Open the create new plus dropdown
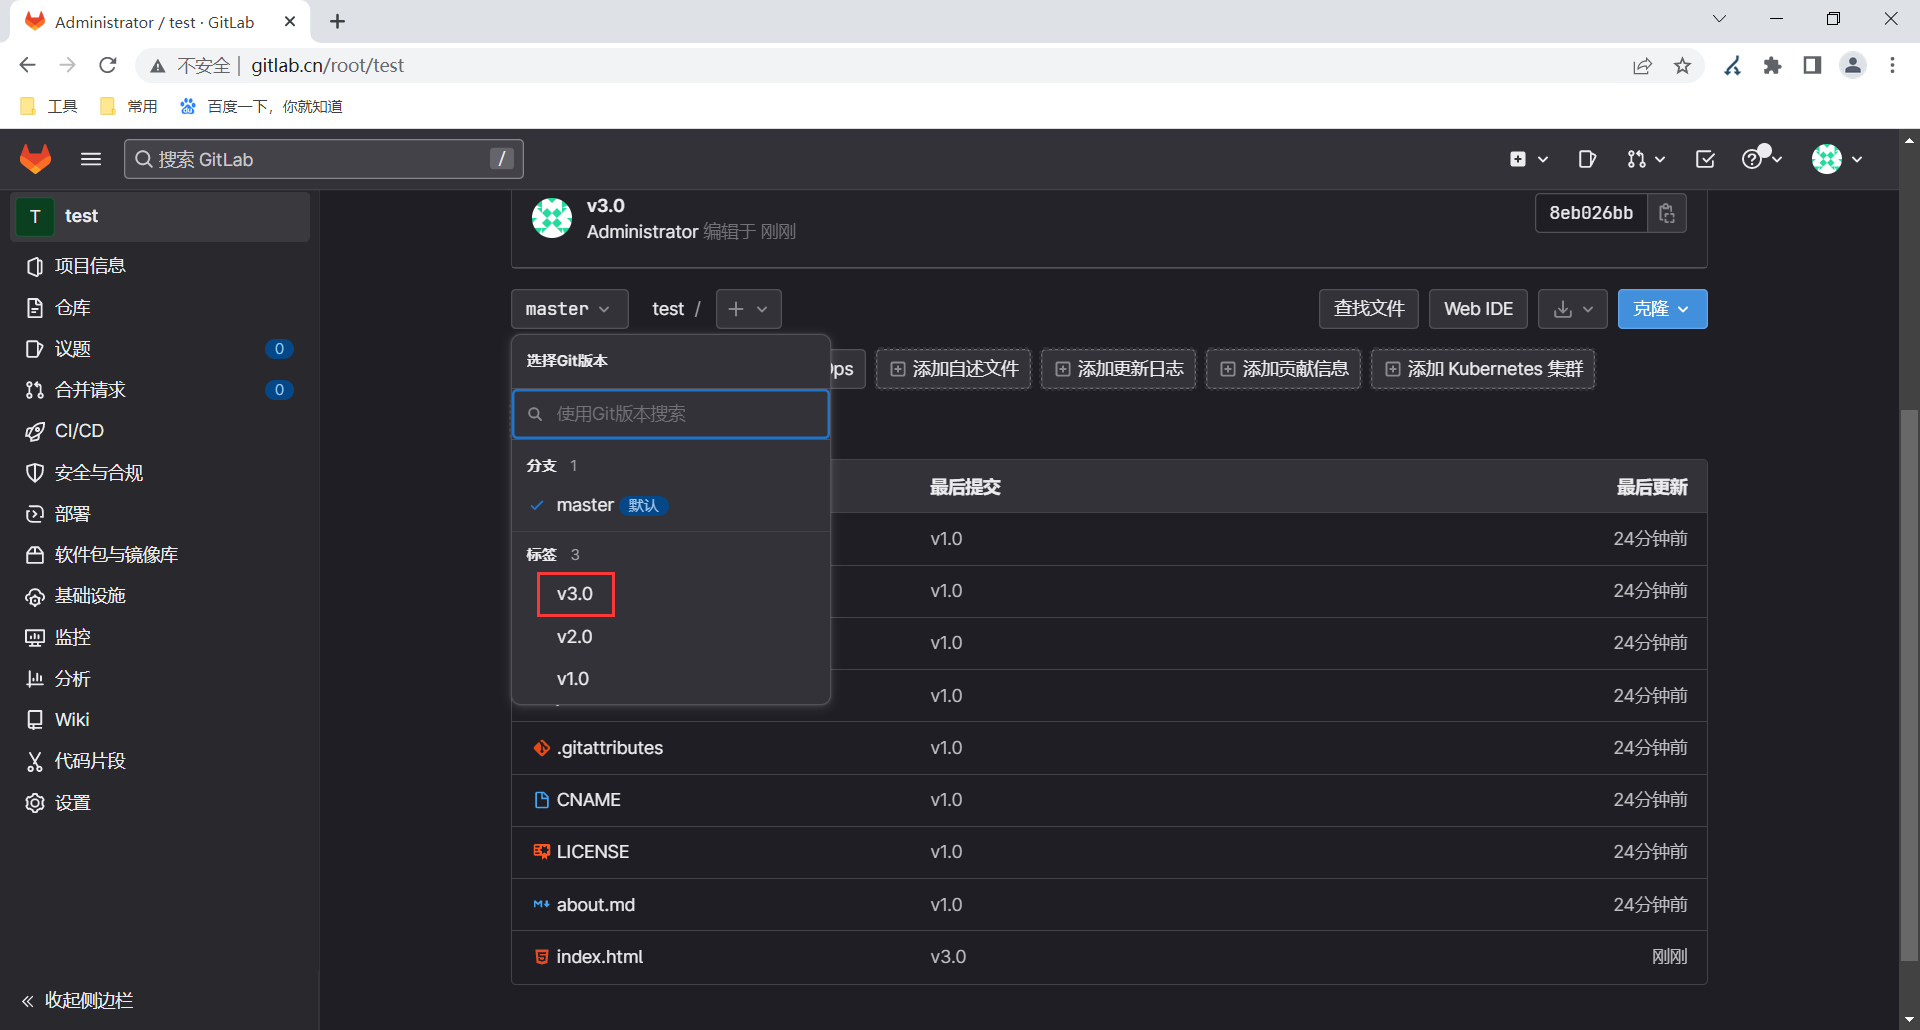The image size is (1920, 1030). click(x=1528, y=159)
